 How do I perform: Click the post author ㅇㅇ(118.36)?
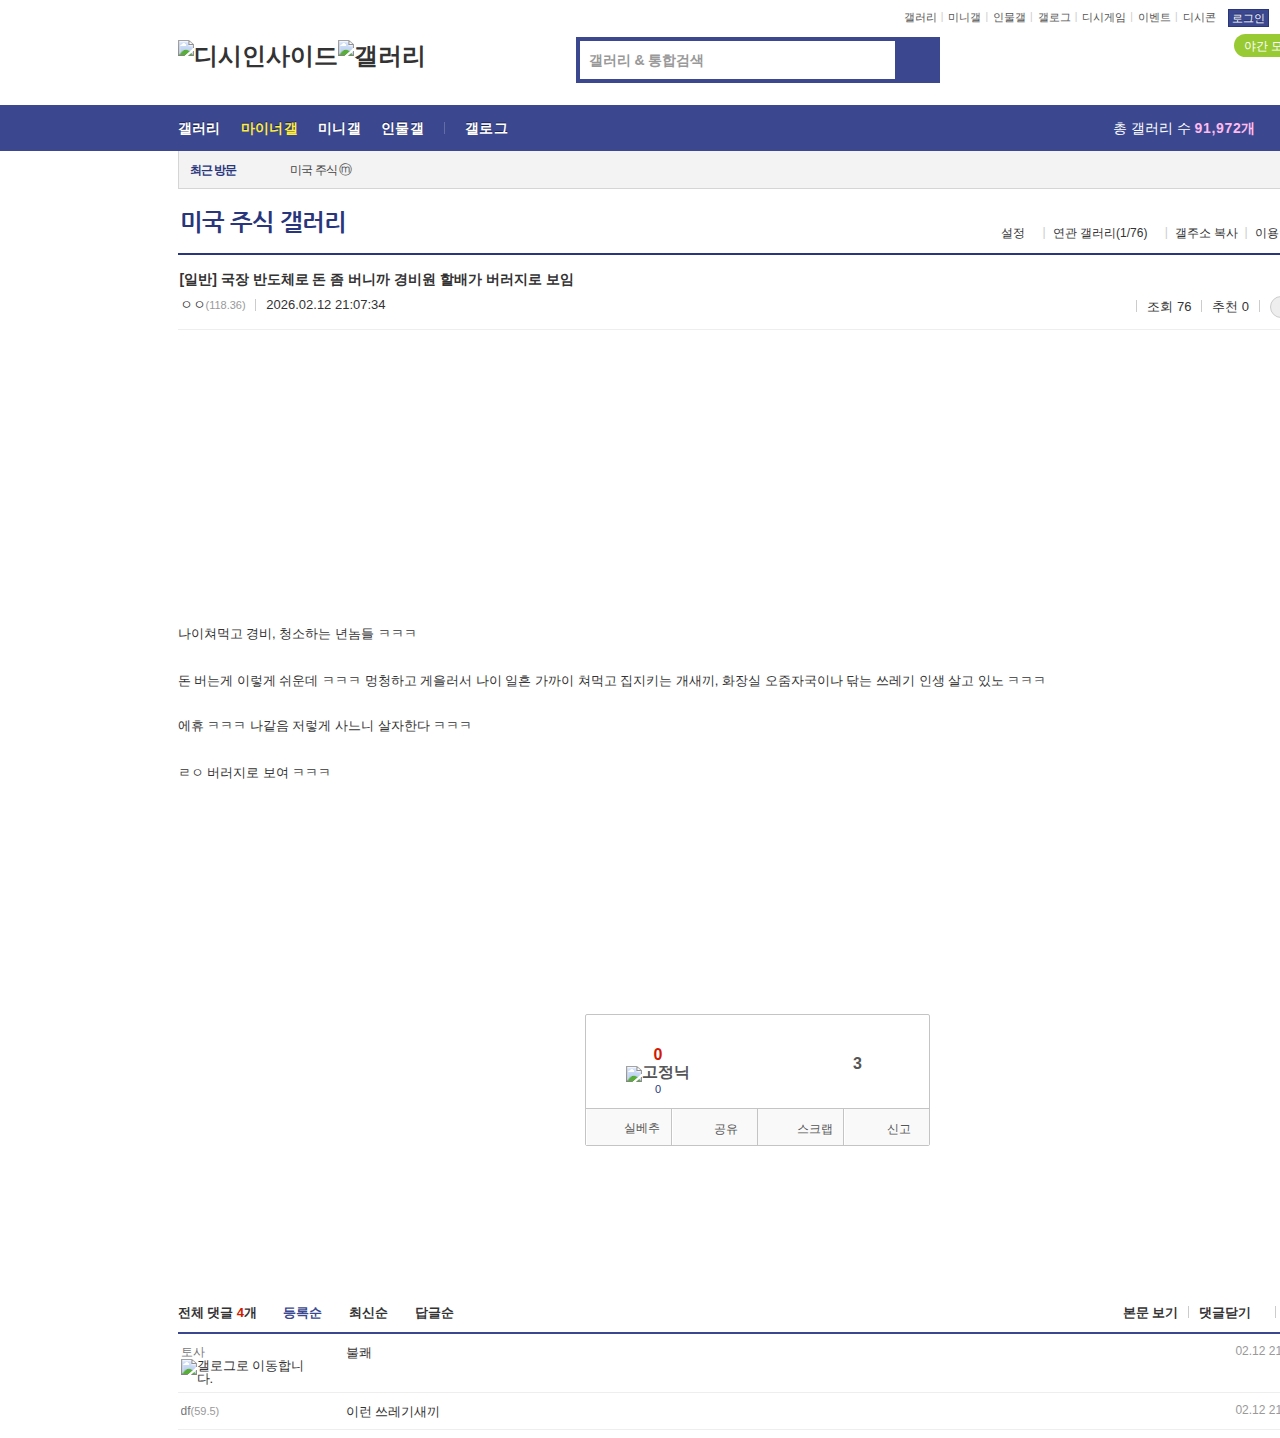click(x=213, y=305)
